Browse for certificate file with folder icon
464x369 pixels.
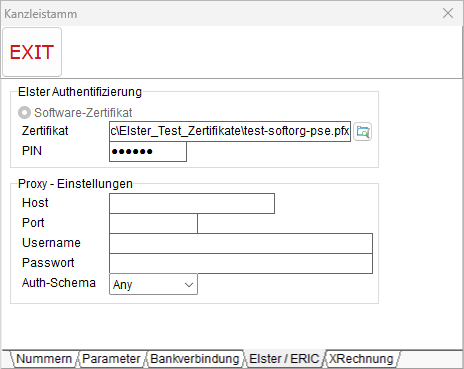[363, 132]
